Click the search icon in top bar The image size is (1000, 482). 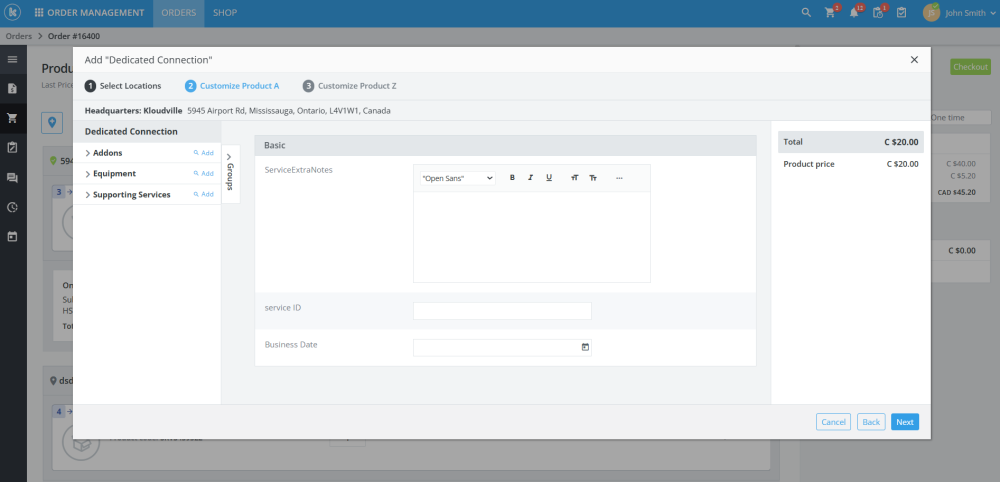tap(806, 13)
